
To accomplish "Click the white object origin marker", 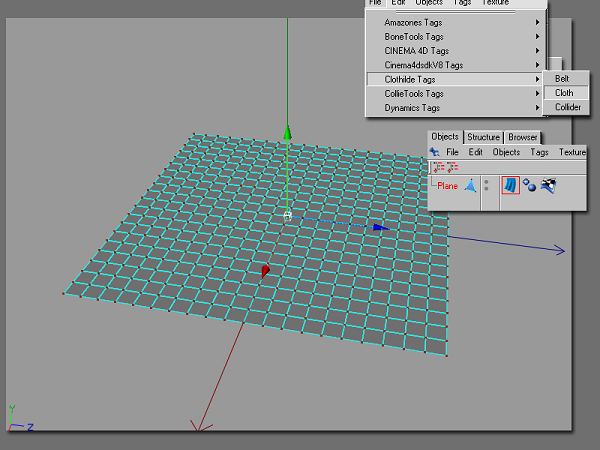I will point(287,217).
